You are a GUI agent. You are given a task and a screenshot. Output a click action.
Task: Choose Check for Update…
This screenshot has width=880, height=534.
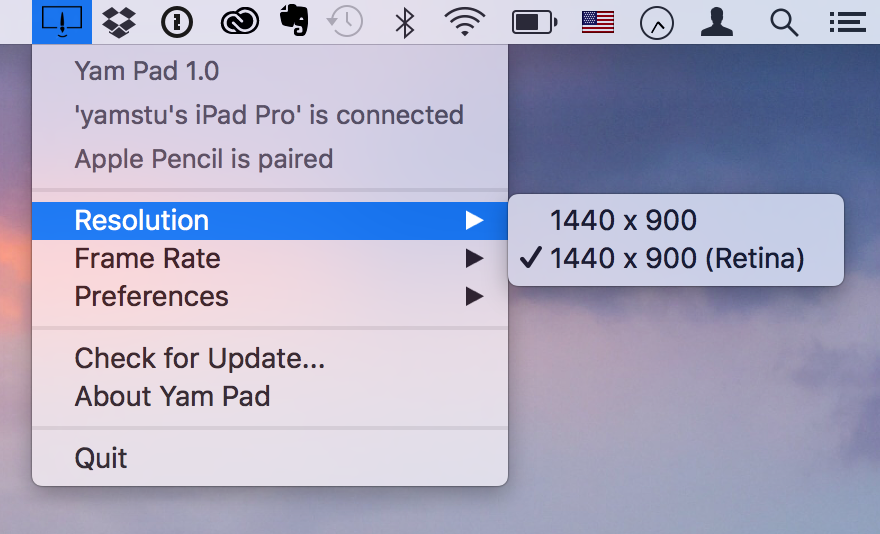tap(270, 358)
